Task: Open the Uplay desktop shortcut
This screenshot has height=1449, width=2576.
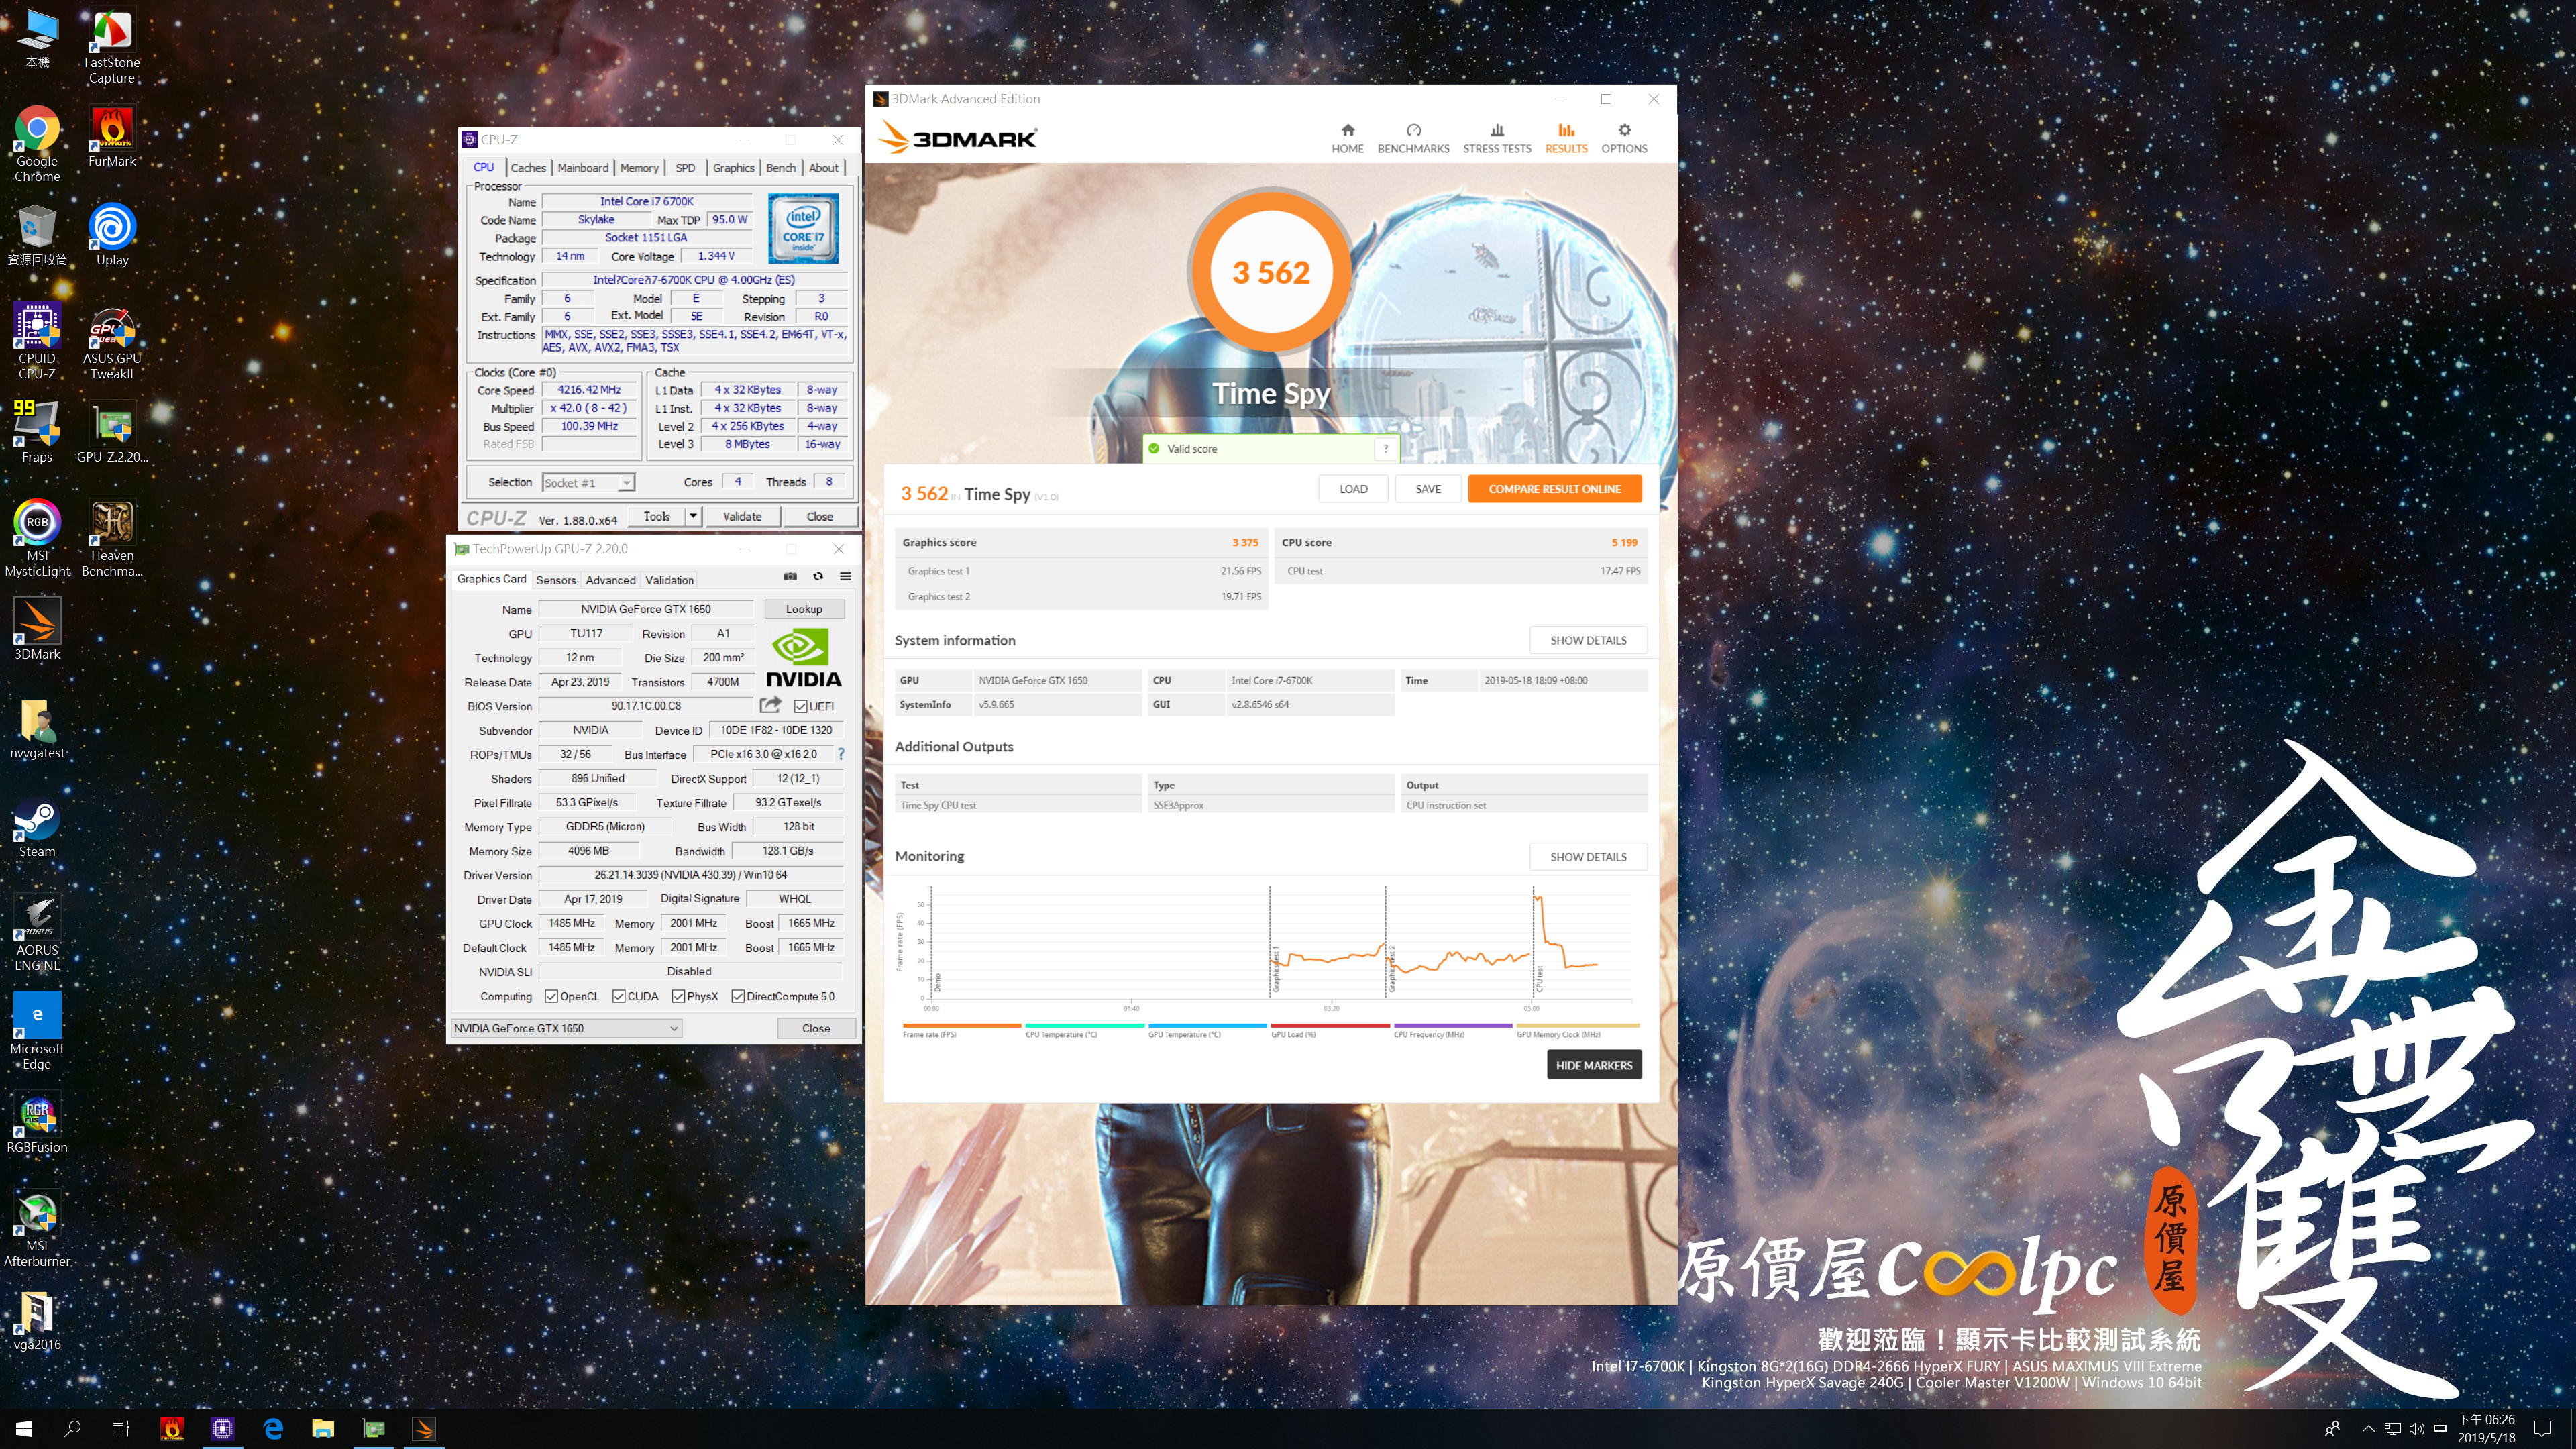Action: coord(112,234)
